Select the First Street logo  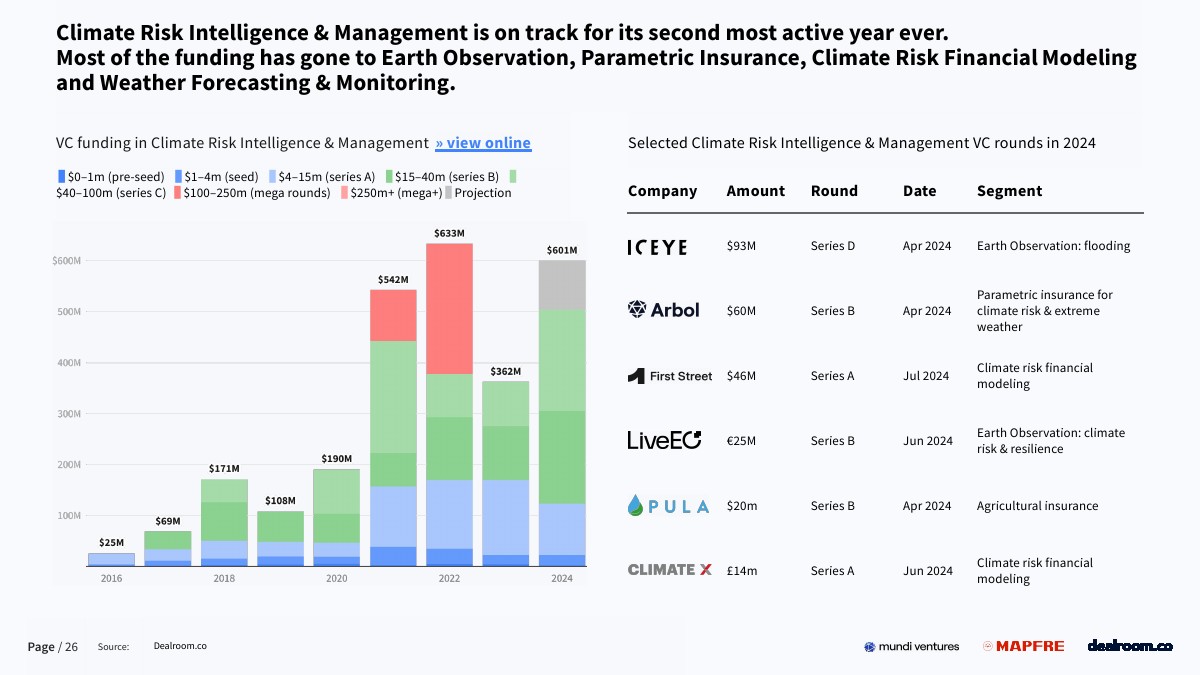(670, 376)
